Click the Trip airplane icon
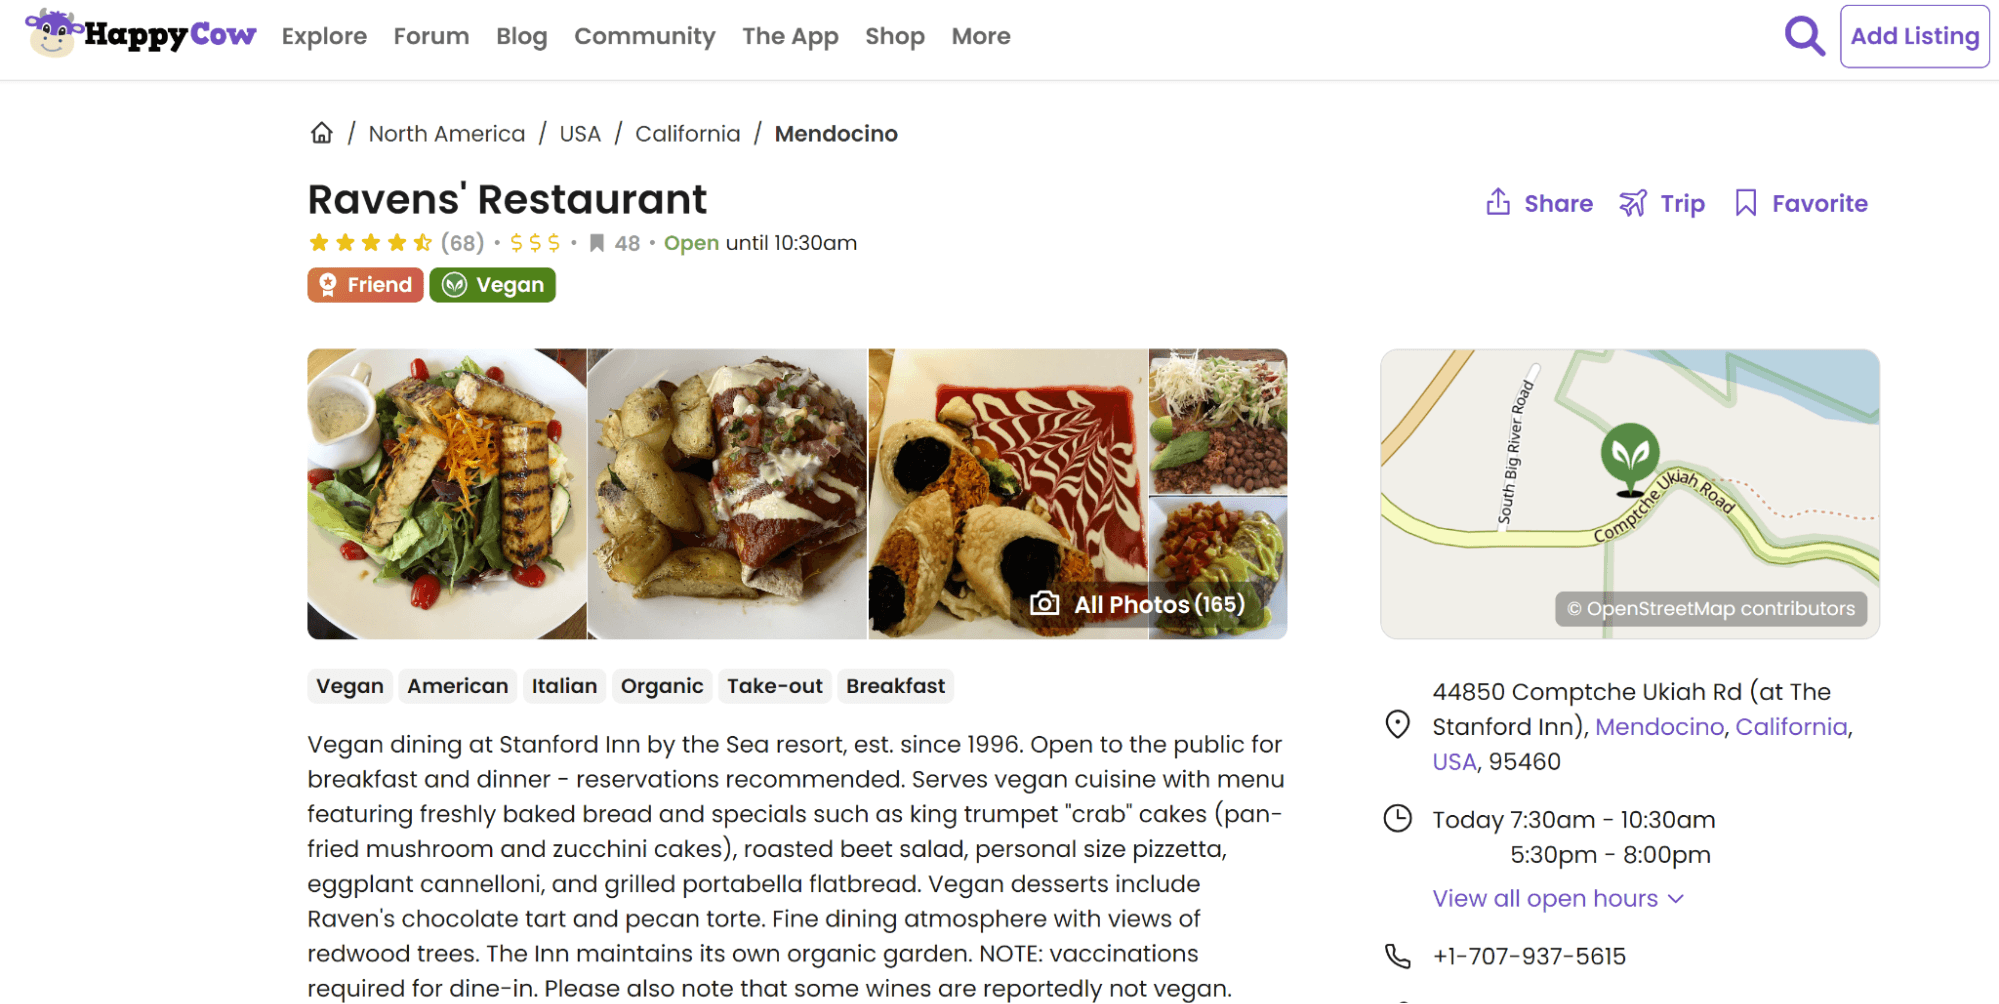 coord(1632,203)
